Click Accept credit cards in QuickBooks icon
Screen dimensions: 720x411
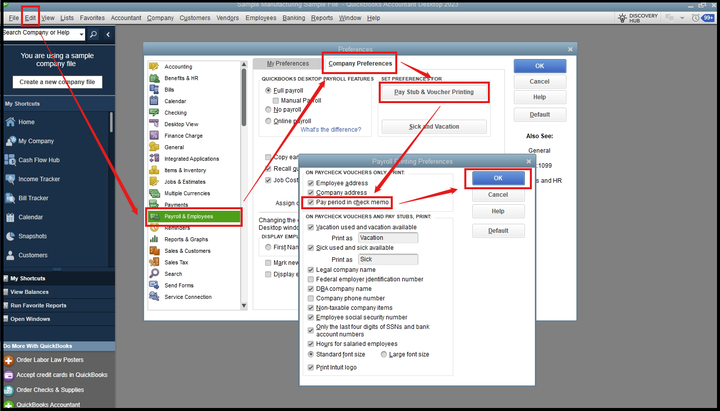pyautogui.click(x=8, y=375)
